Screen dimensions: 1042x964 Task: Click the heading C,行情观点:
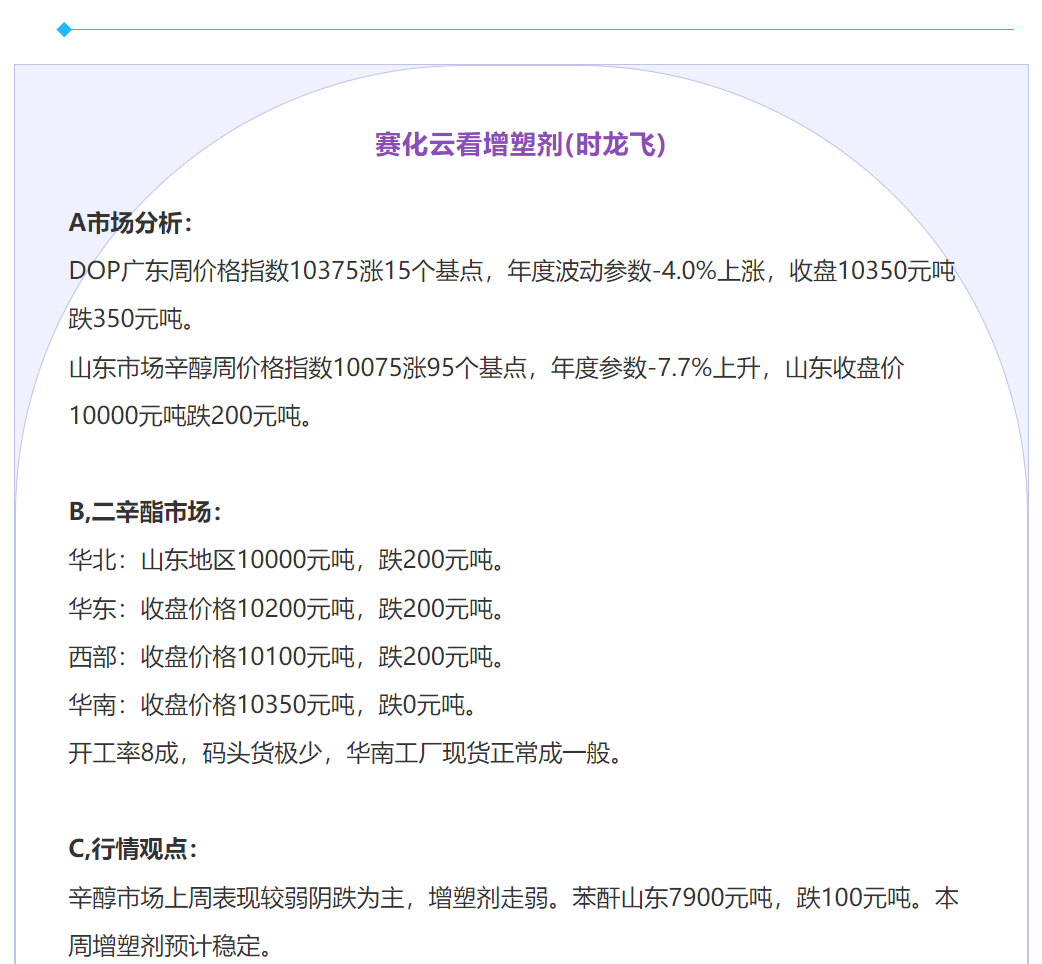point(133,849)
